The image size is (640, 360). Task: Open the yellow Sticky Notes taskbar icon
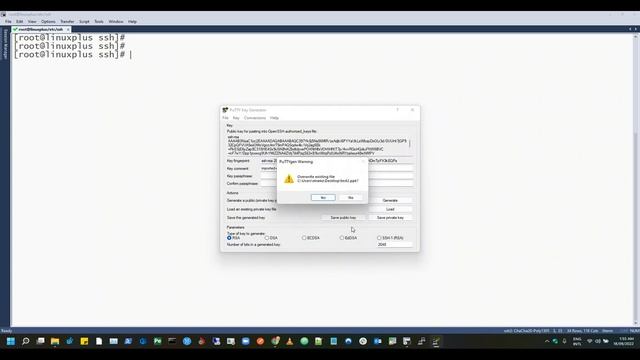click(84, 341)
